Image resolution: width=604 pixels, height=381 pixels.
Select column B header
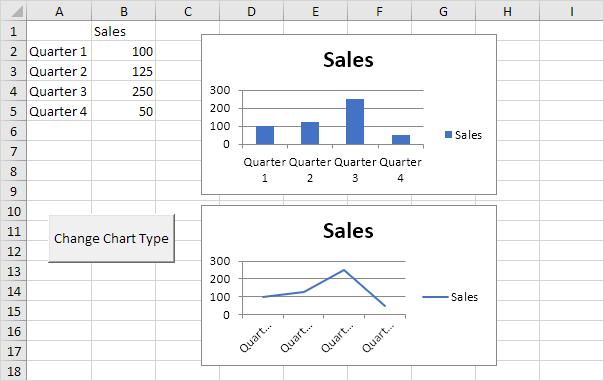click(124, 11)
